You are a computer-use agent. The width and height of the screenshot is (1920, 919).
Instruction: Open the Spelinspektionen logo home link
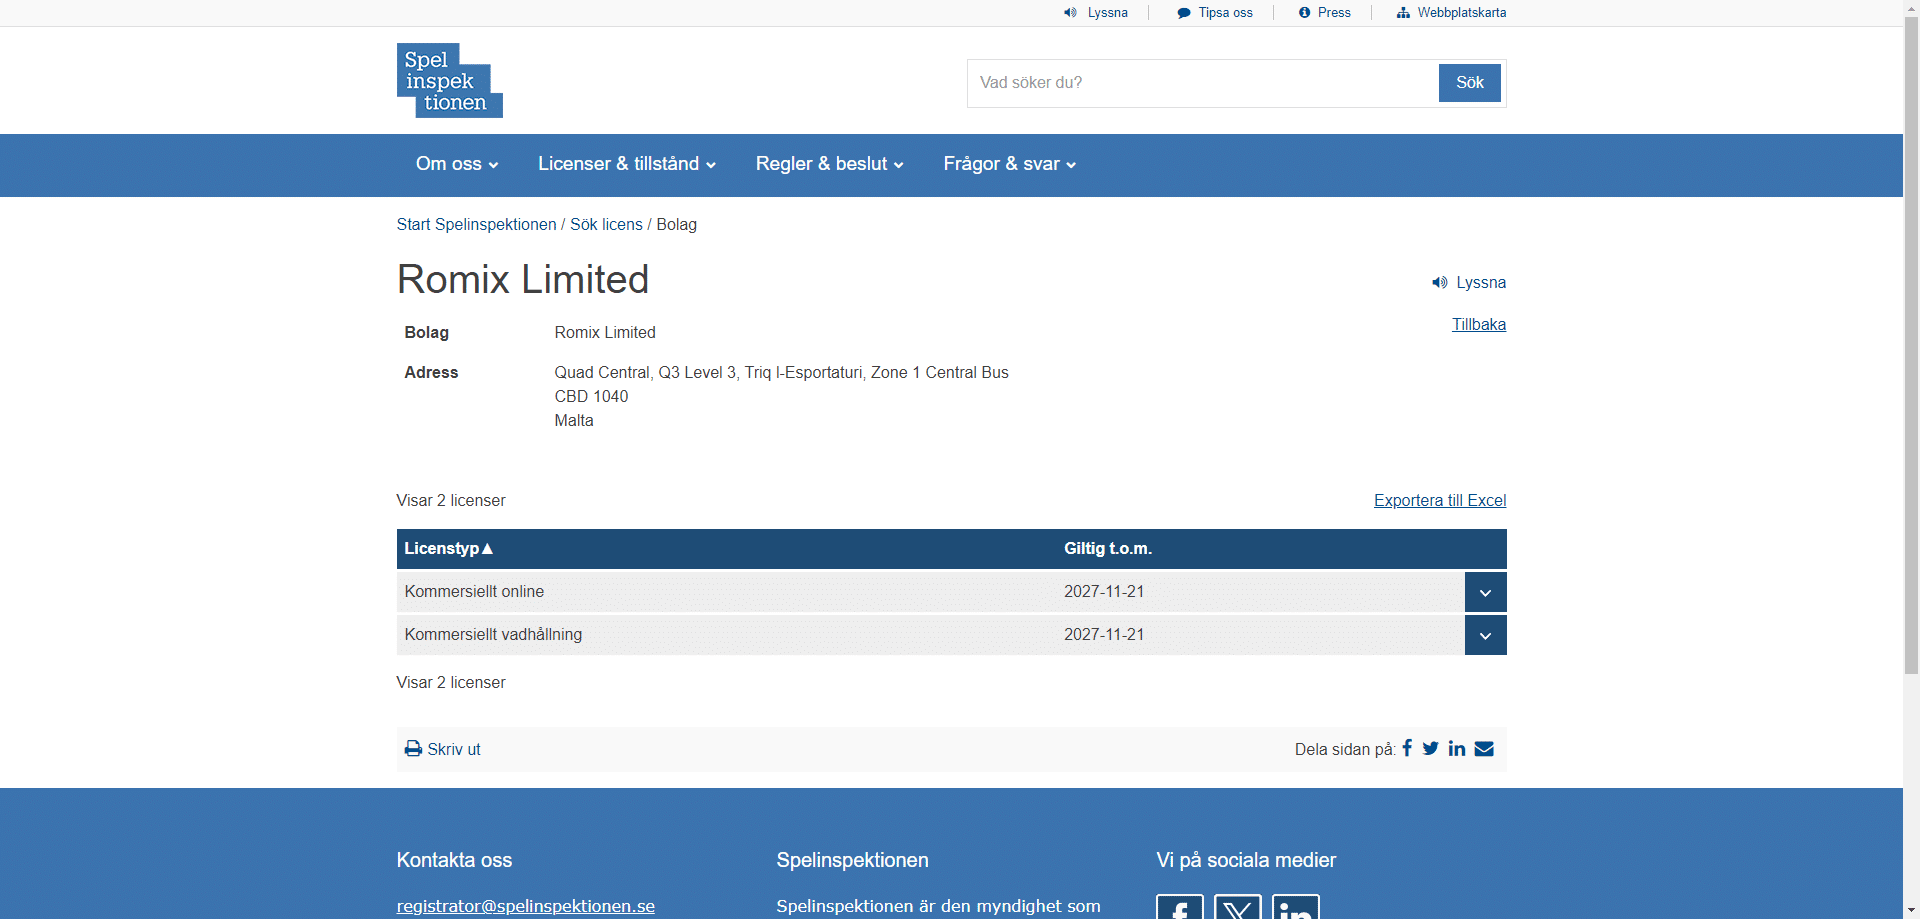tap(449, 80)
